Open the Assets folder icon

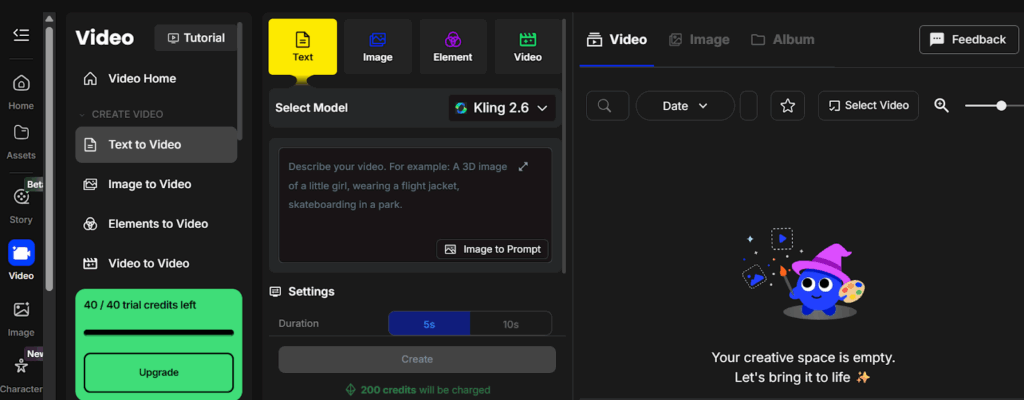click(x=21, y=134)
